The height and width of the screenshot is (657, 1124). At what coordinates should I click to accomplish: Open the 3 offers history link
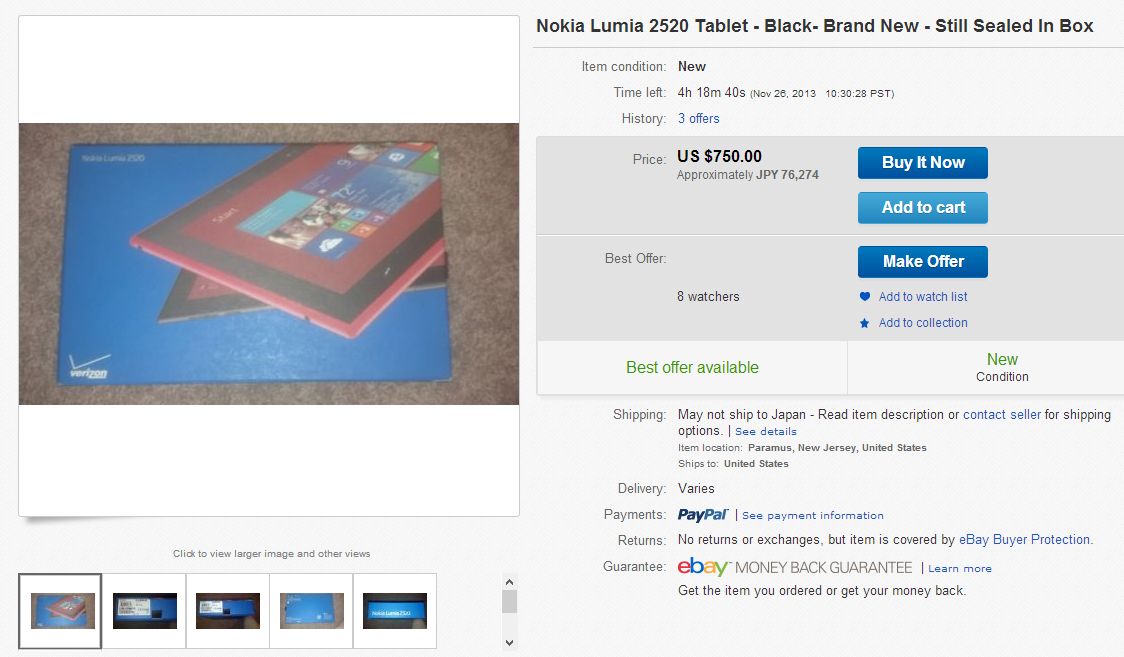pos(698,119)
